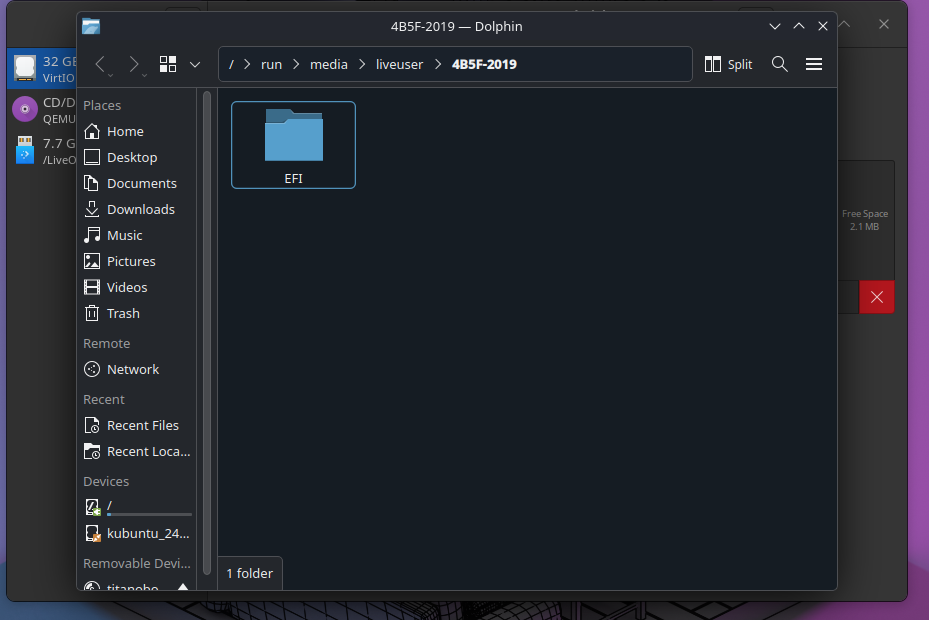Viewport: 929px width, 620px height.
Task: Open the EFI folder
Action: pos(293,144)
